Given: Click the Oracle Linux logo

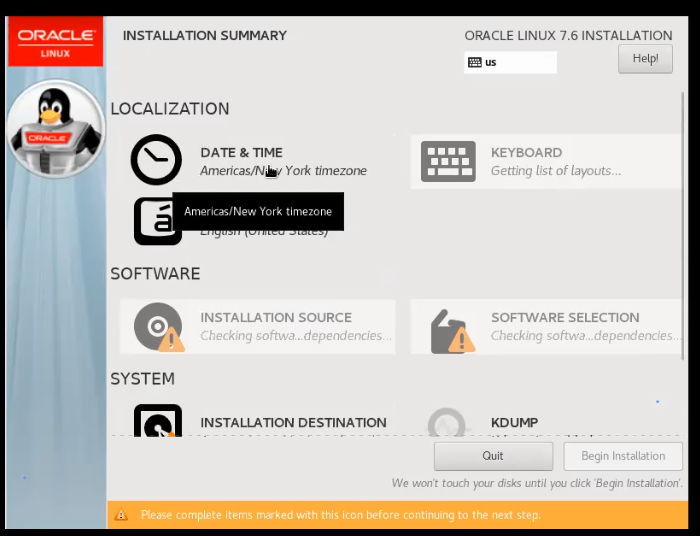Looking at the screenshot, I should point(55,42).
